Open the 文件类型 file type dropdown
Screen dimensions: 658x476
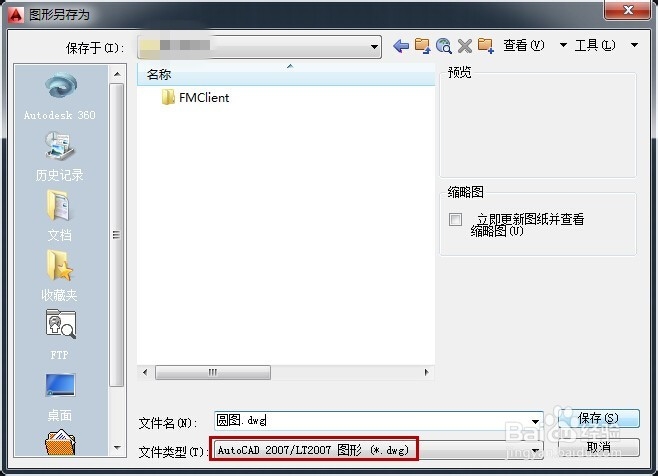[x=379, y=450]
